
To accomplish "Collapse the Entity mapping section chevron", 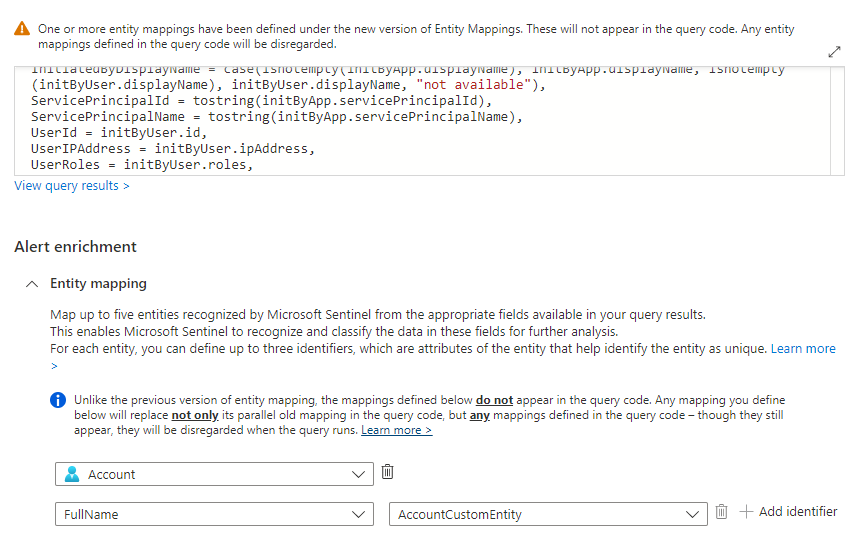I will click(32, 284).
